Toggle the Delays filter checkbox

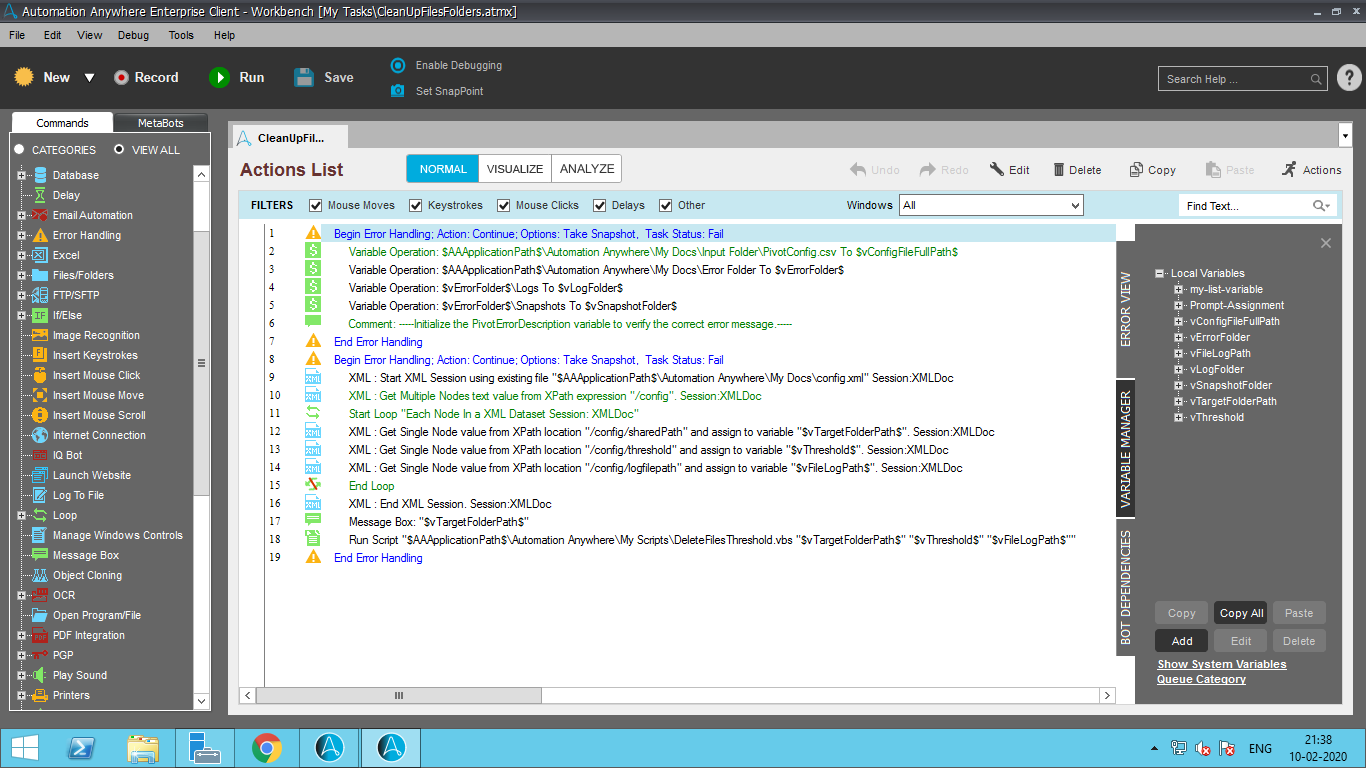[600, 206]
